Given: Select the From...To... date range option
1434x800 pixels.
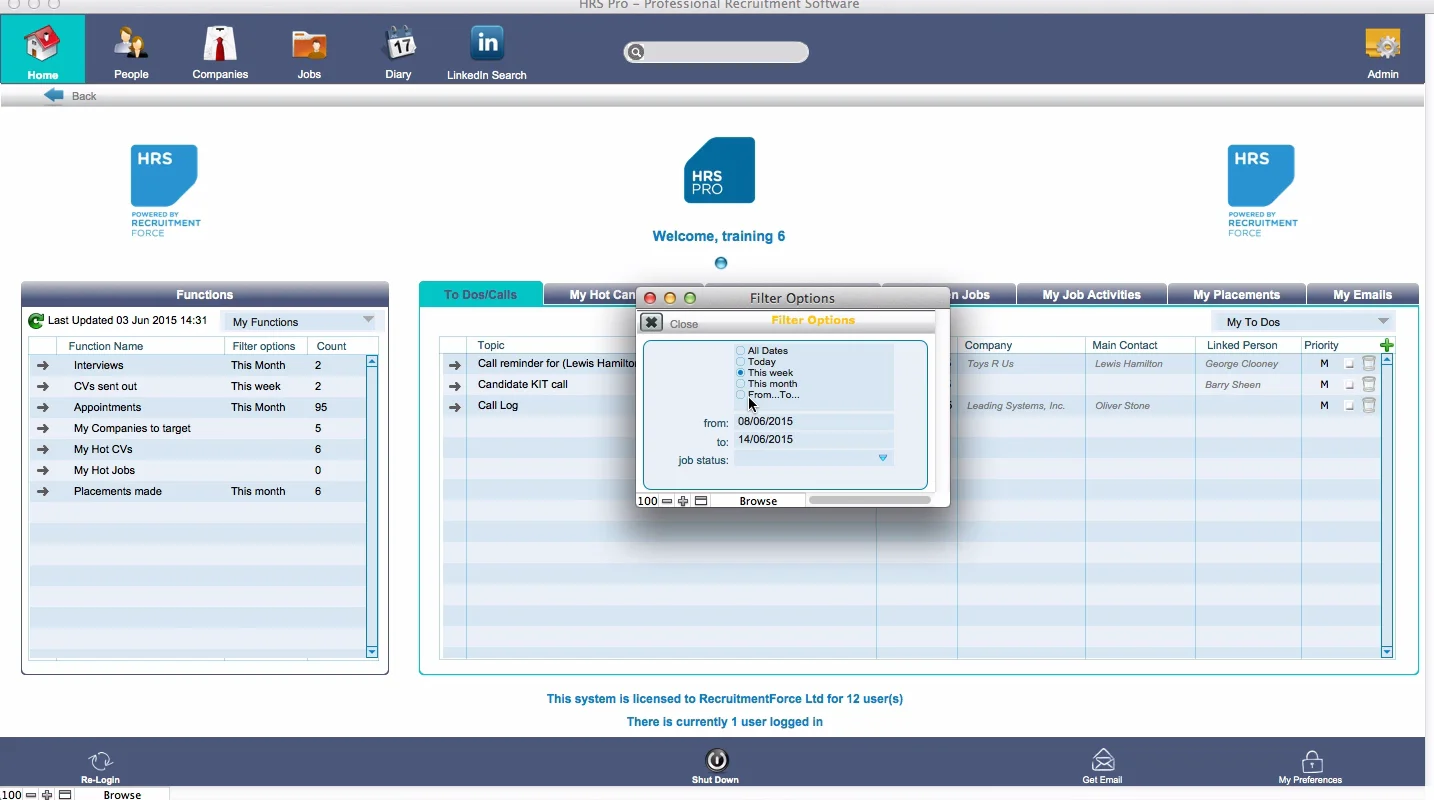Looking at the screenshot, I should click(x=741, y=395).
